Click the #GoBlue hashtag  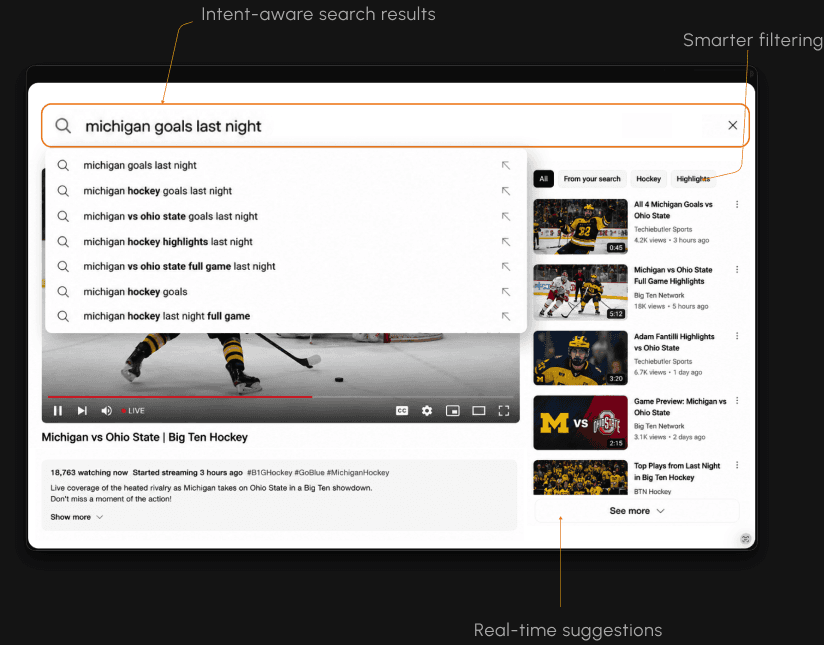[309, 473]
